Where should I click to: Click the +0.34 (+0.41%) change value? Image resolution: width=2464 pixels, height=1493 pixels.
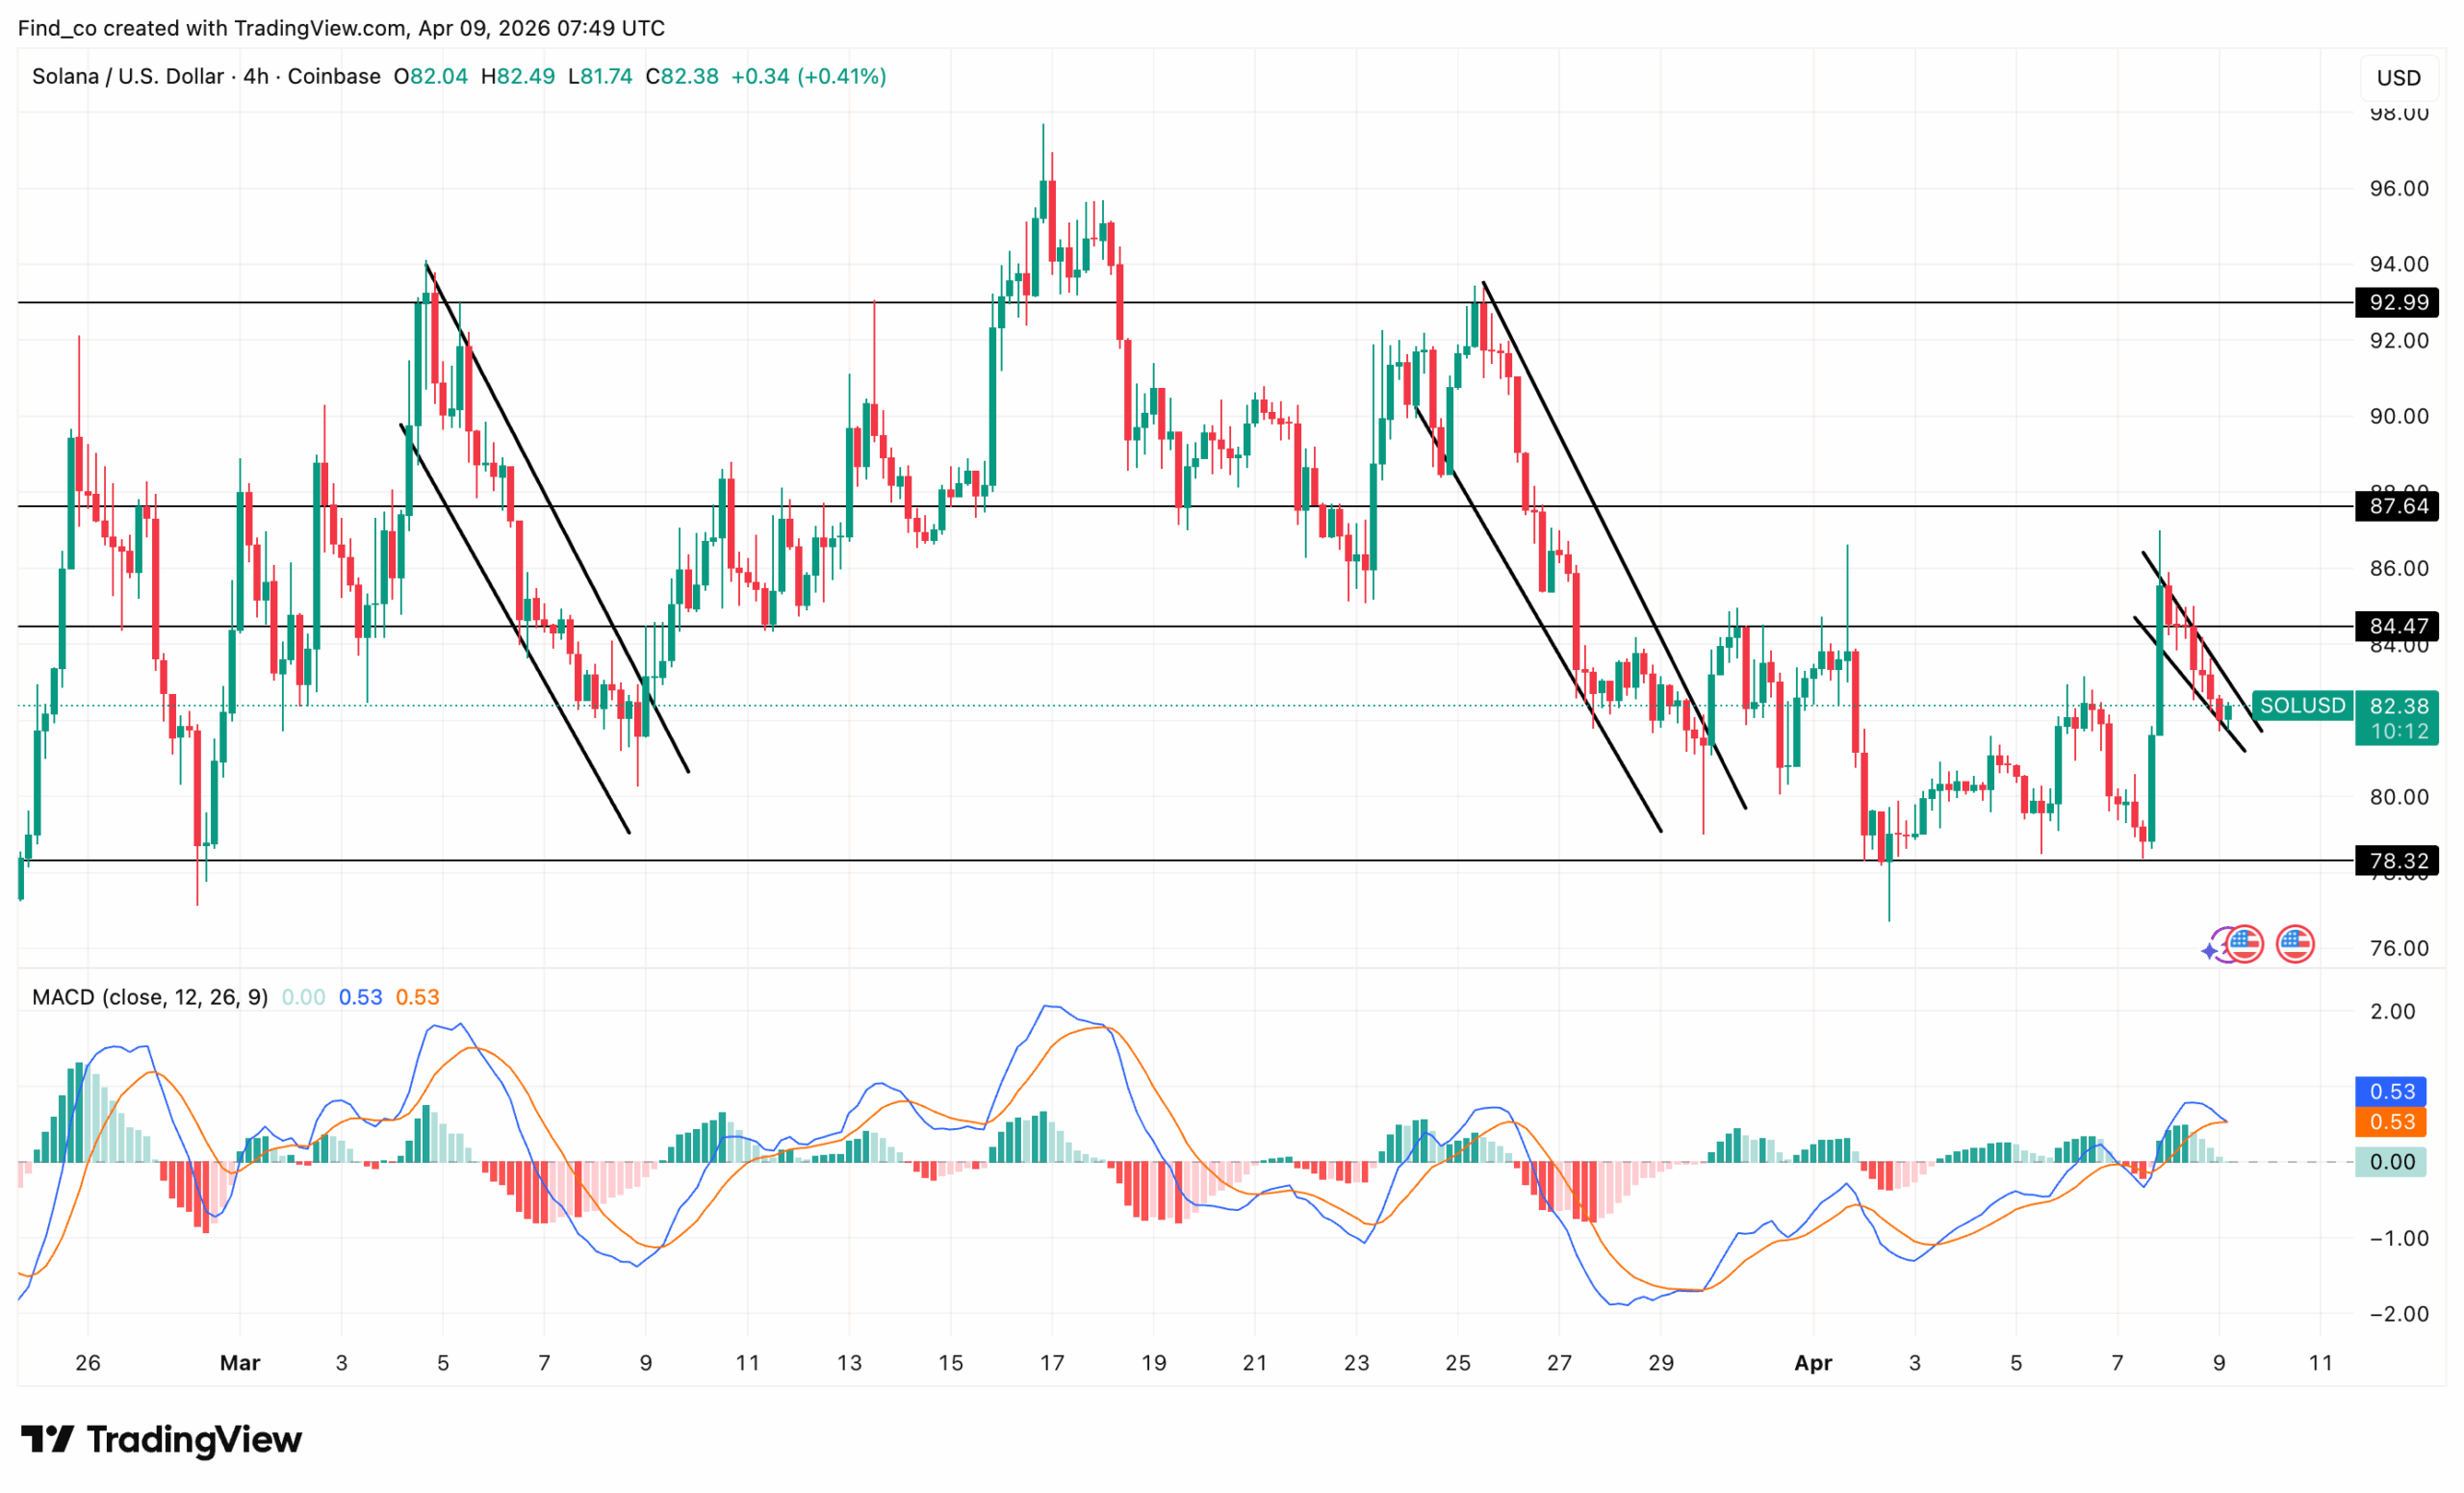pos(809,76)
